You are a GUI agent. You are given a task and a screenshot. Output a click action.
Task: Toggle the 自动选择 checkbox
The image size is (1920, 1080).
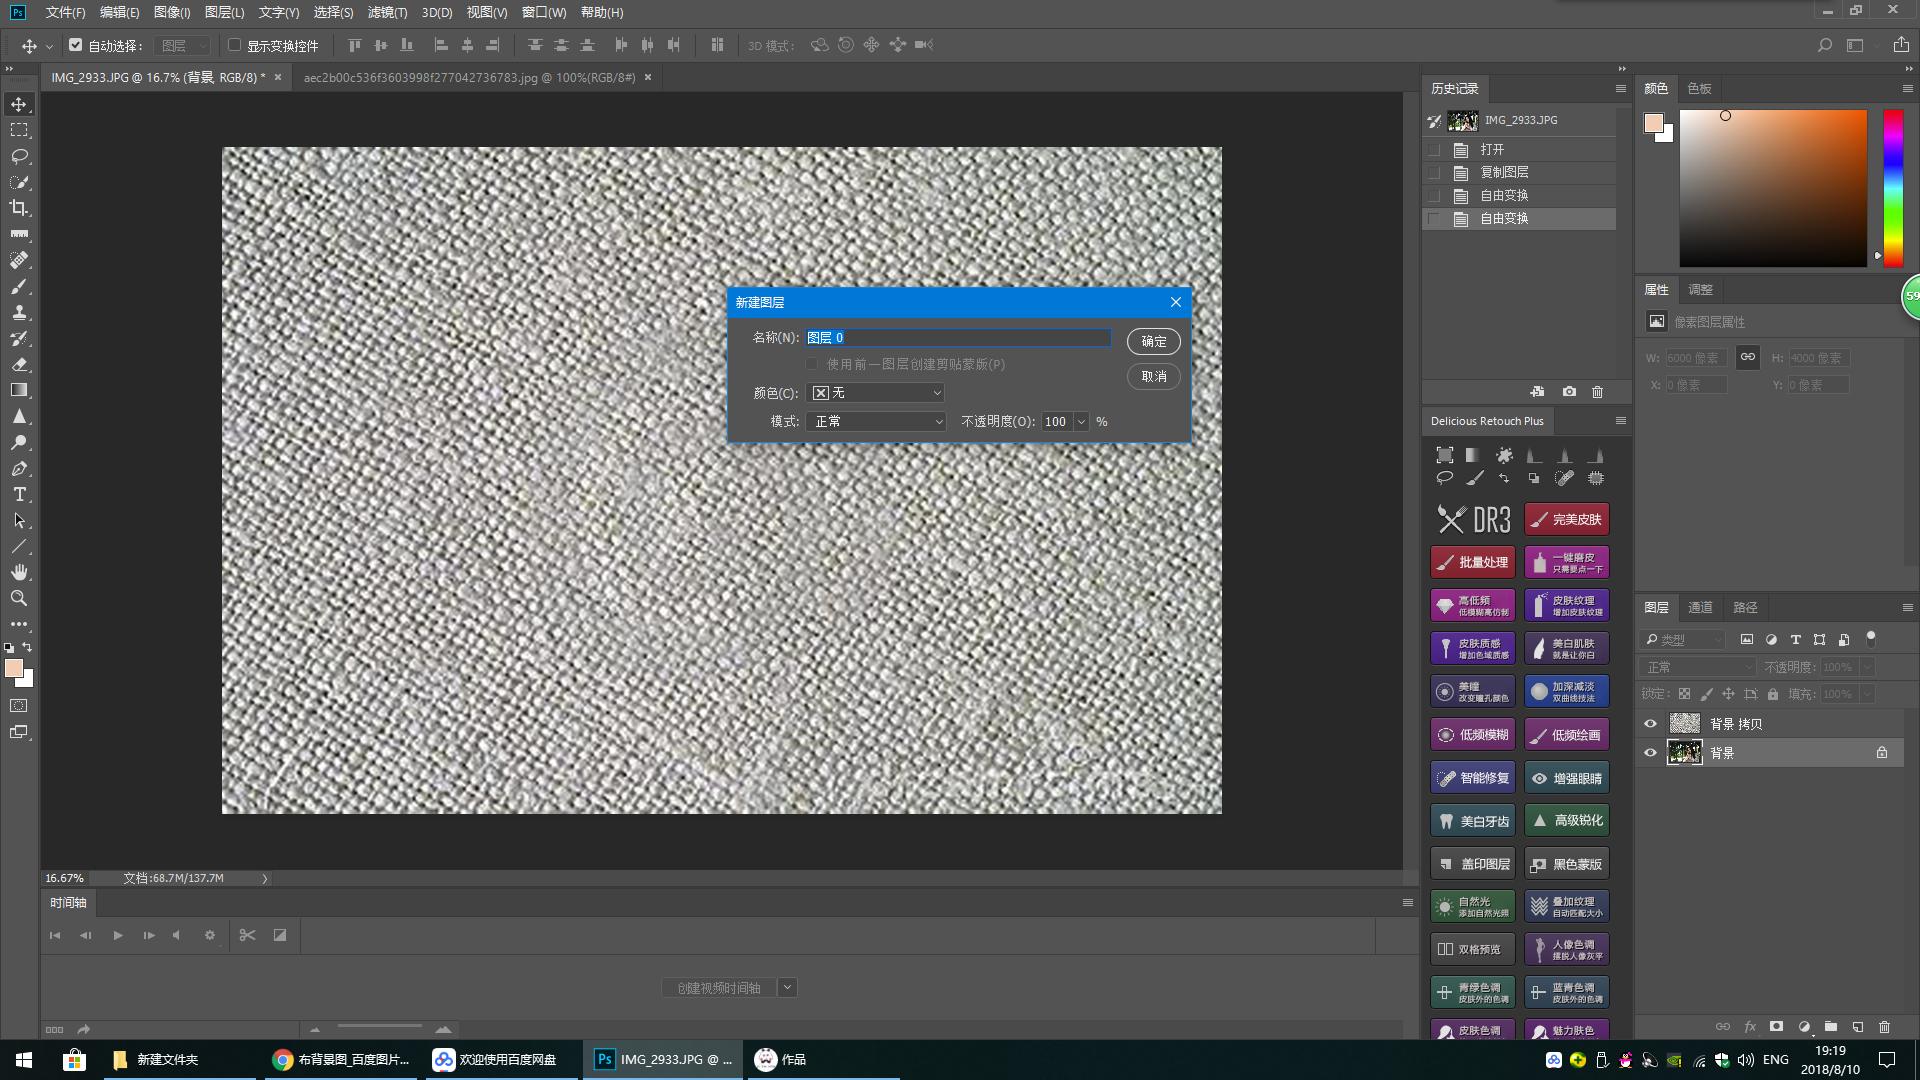(76, 45)
